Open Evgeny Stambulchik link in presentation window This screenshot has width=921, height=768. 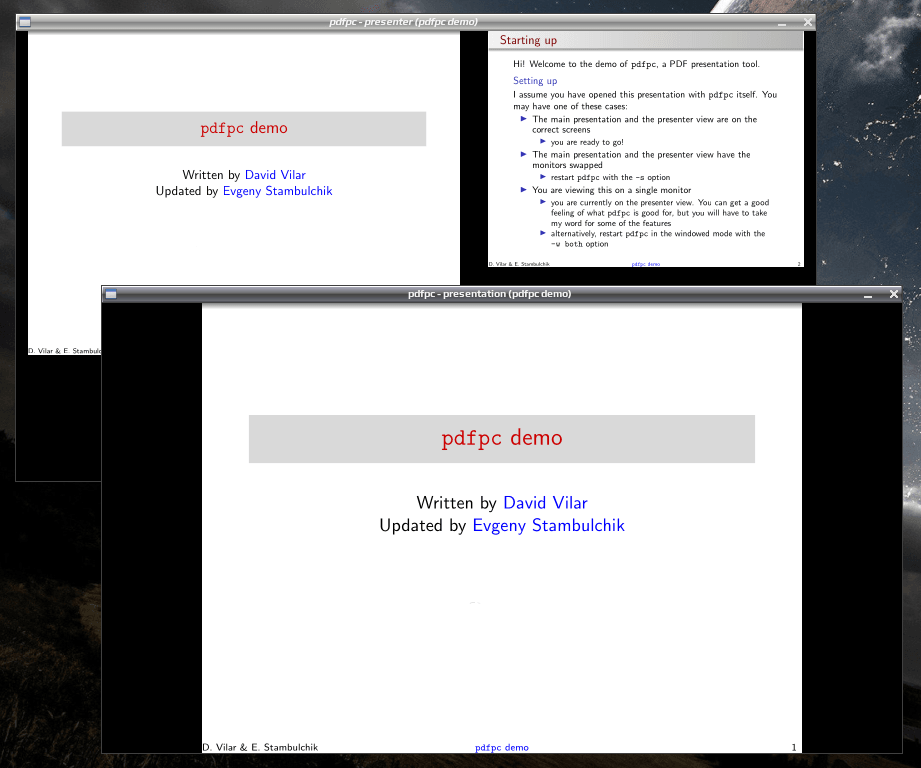pos(549,526)
